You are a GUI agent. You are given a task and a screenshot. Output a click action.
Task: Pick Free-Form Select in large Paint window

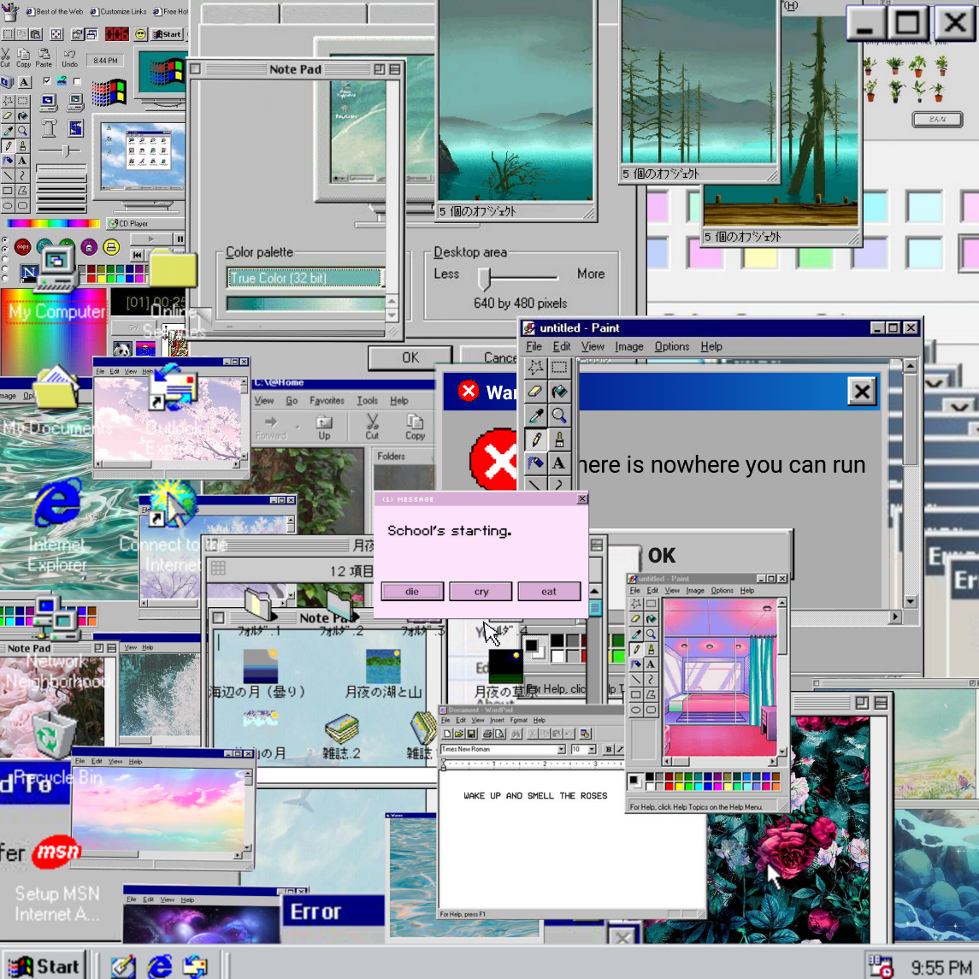[x=535, y=368]
